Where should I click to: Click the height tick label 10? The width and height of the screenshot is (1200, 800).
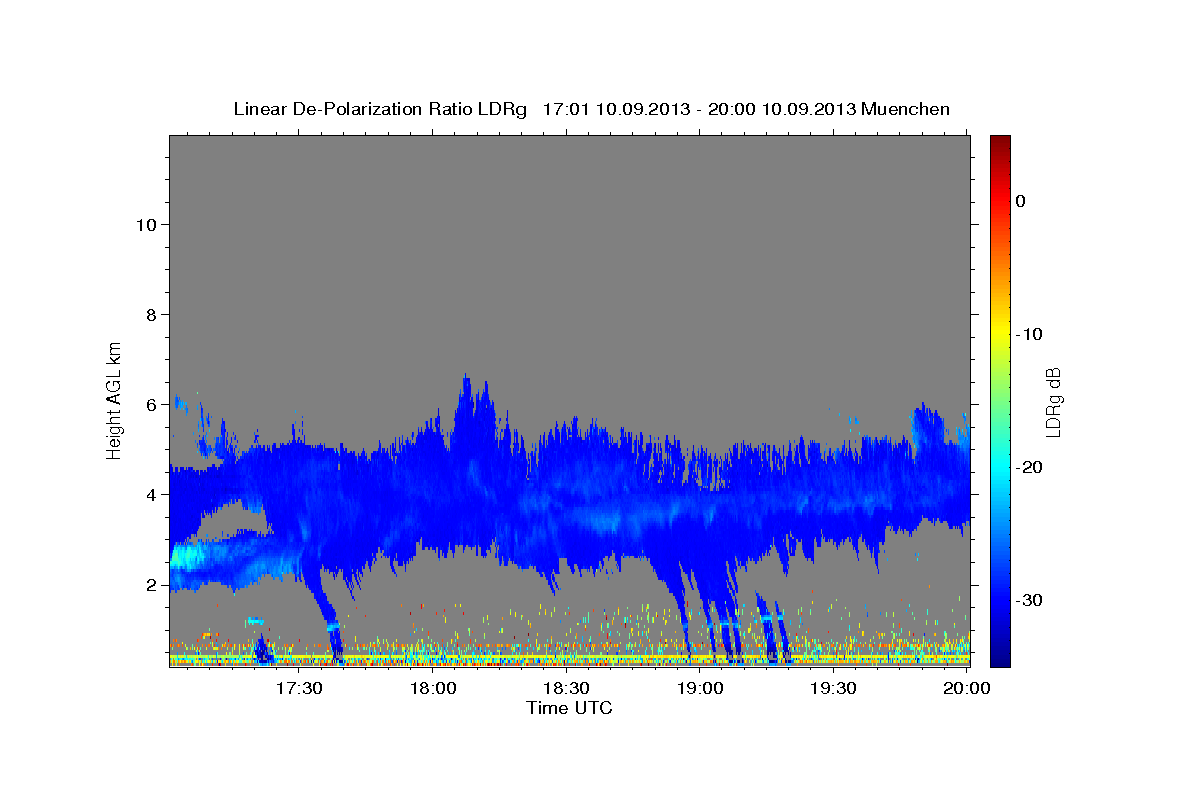pyautogui.click(x=146, y=225)
